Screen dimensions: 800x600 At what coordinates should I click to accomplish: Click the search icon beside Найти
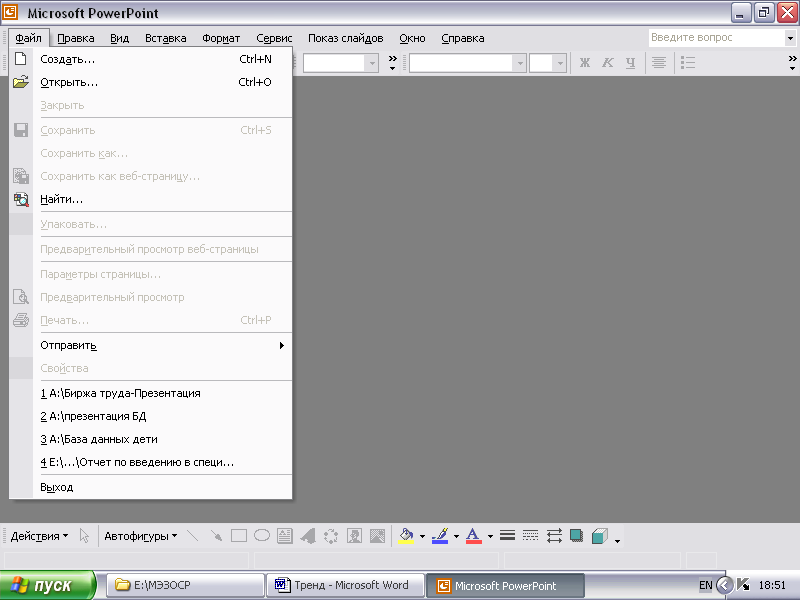click(x=21, y=199)
